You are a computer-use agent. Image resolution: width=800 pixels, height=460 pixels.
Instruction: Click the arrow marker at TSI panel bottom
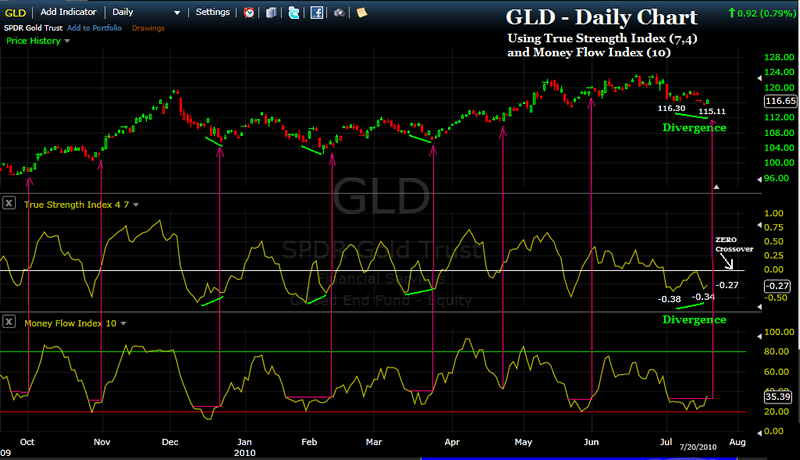(759, 306)
